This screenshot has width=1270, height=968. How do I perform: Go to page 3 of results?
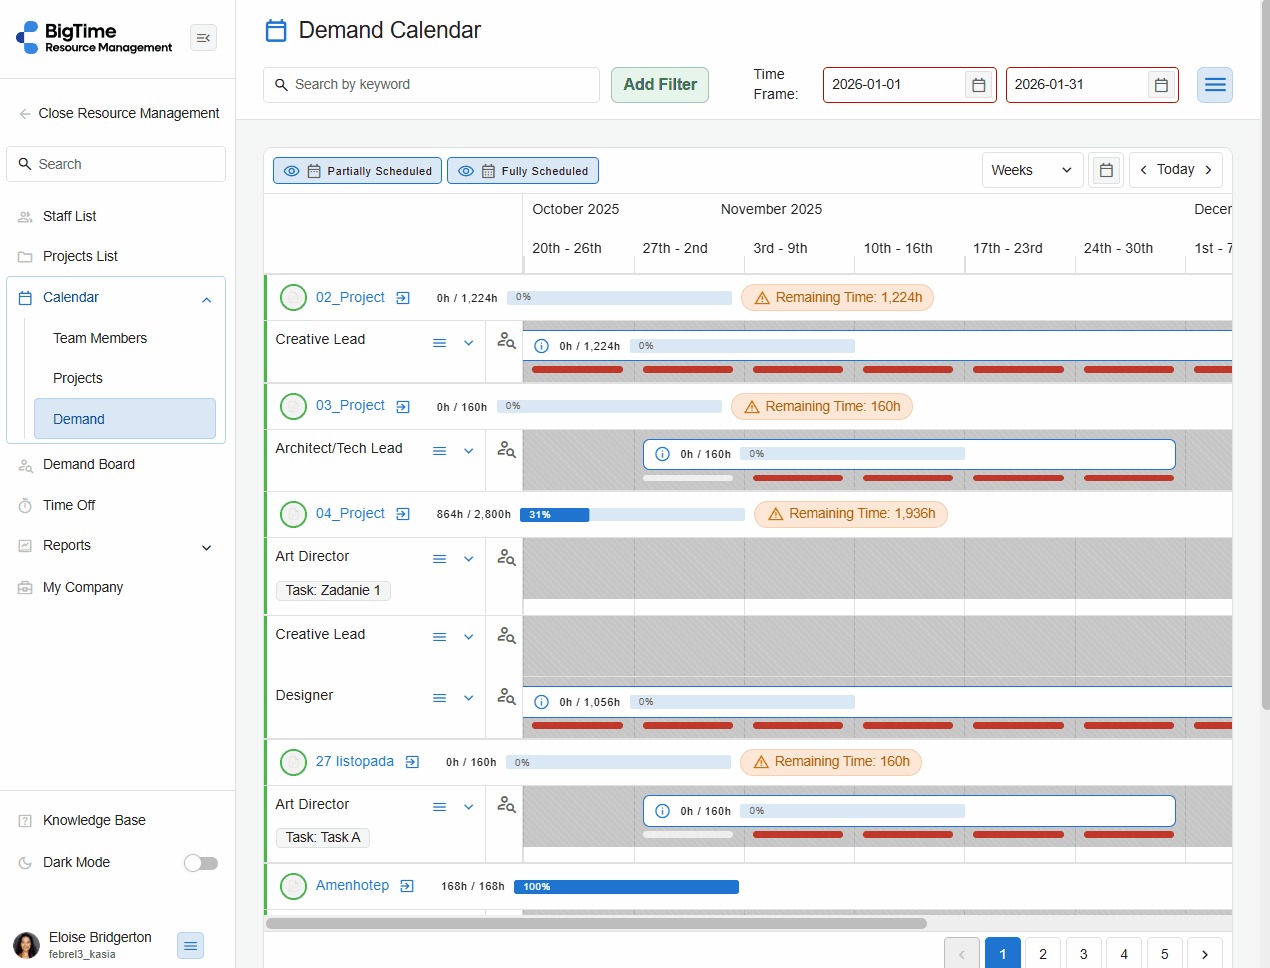click(1083, 954)
